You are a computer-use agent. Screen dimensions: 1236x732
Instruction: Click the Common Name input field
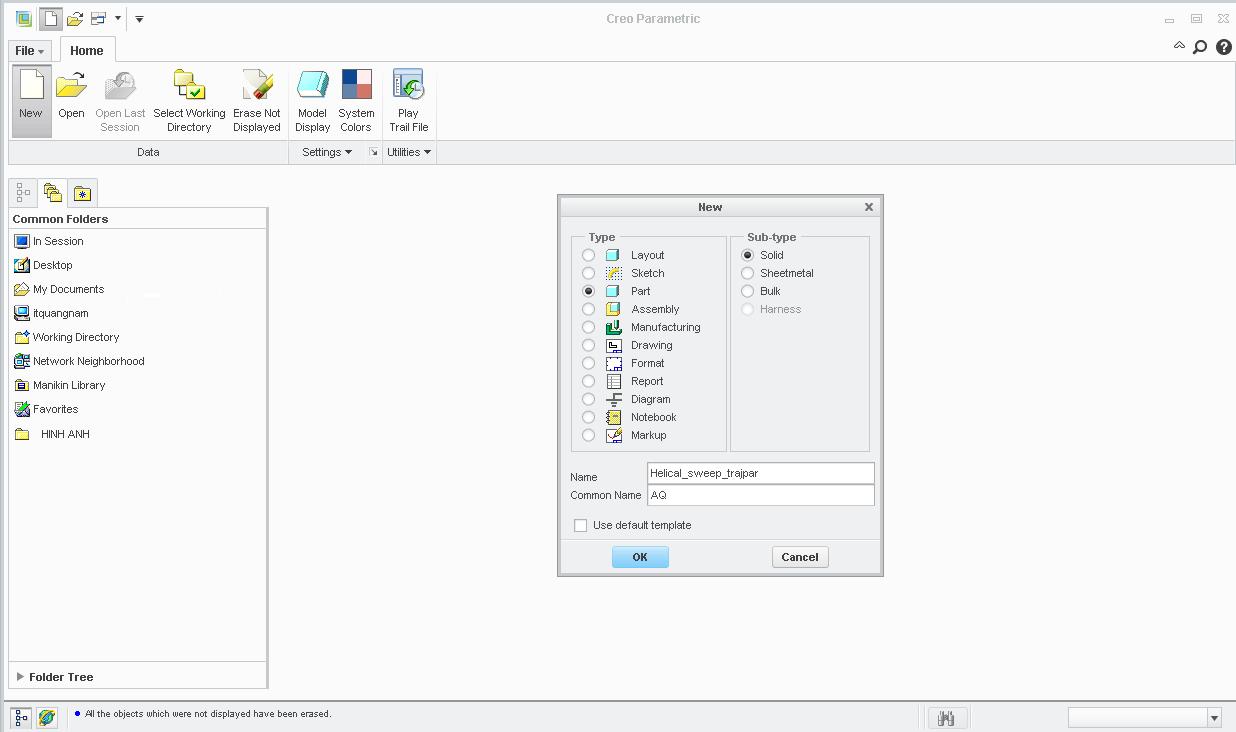761,495
